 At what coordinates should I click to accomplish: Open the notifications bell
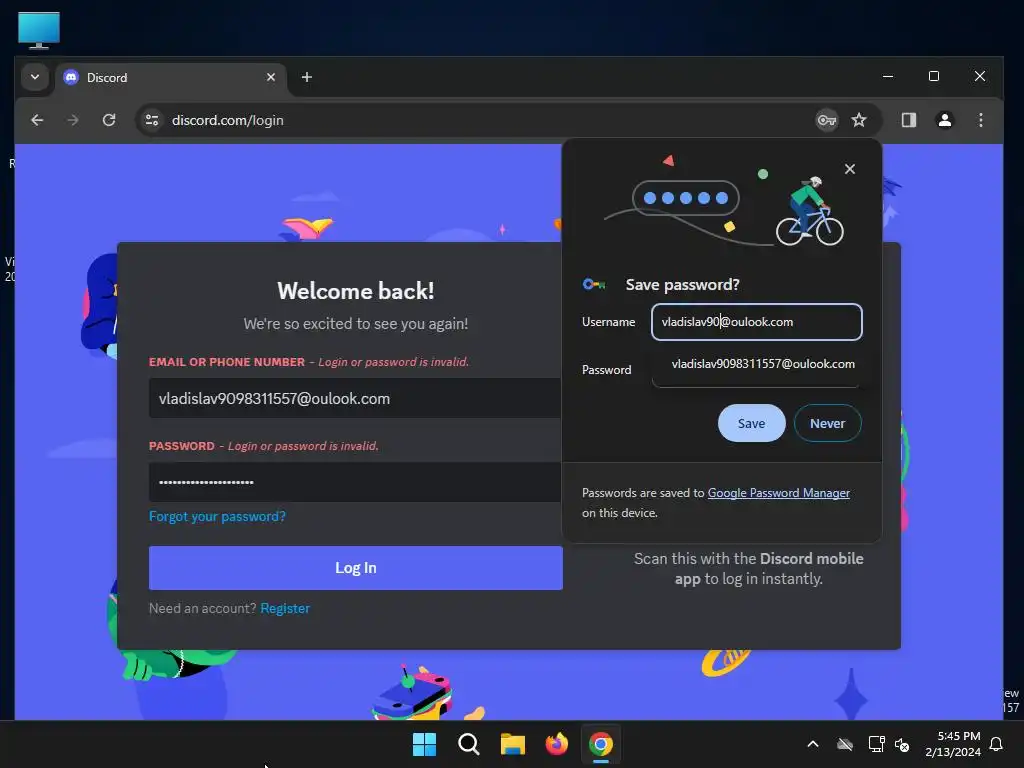996,744
